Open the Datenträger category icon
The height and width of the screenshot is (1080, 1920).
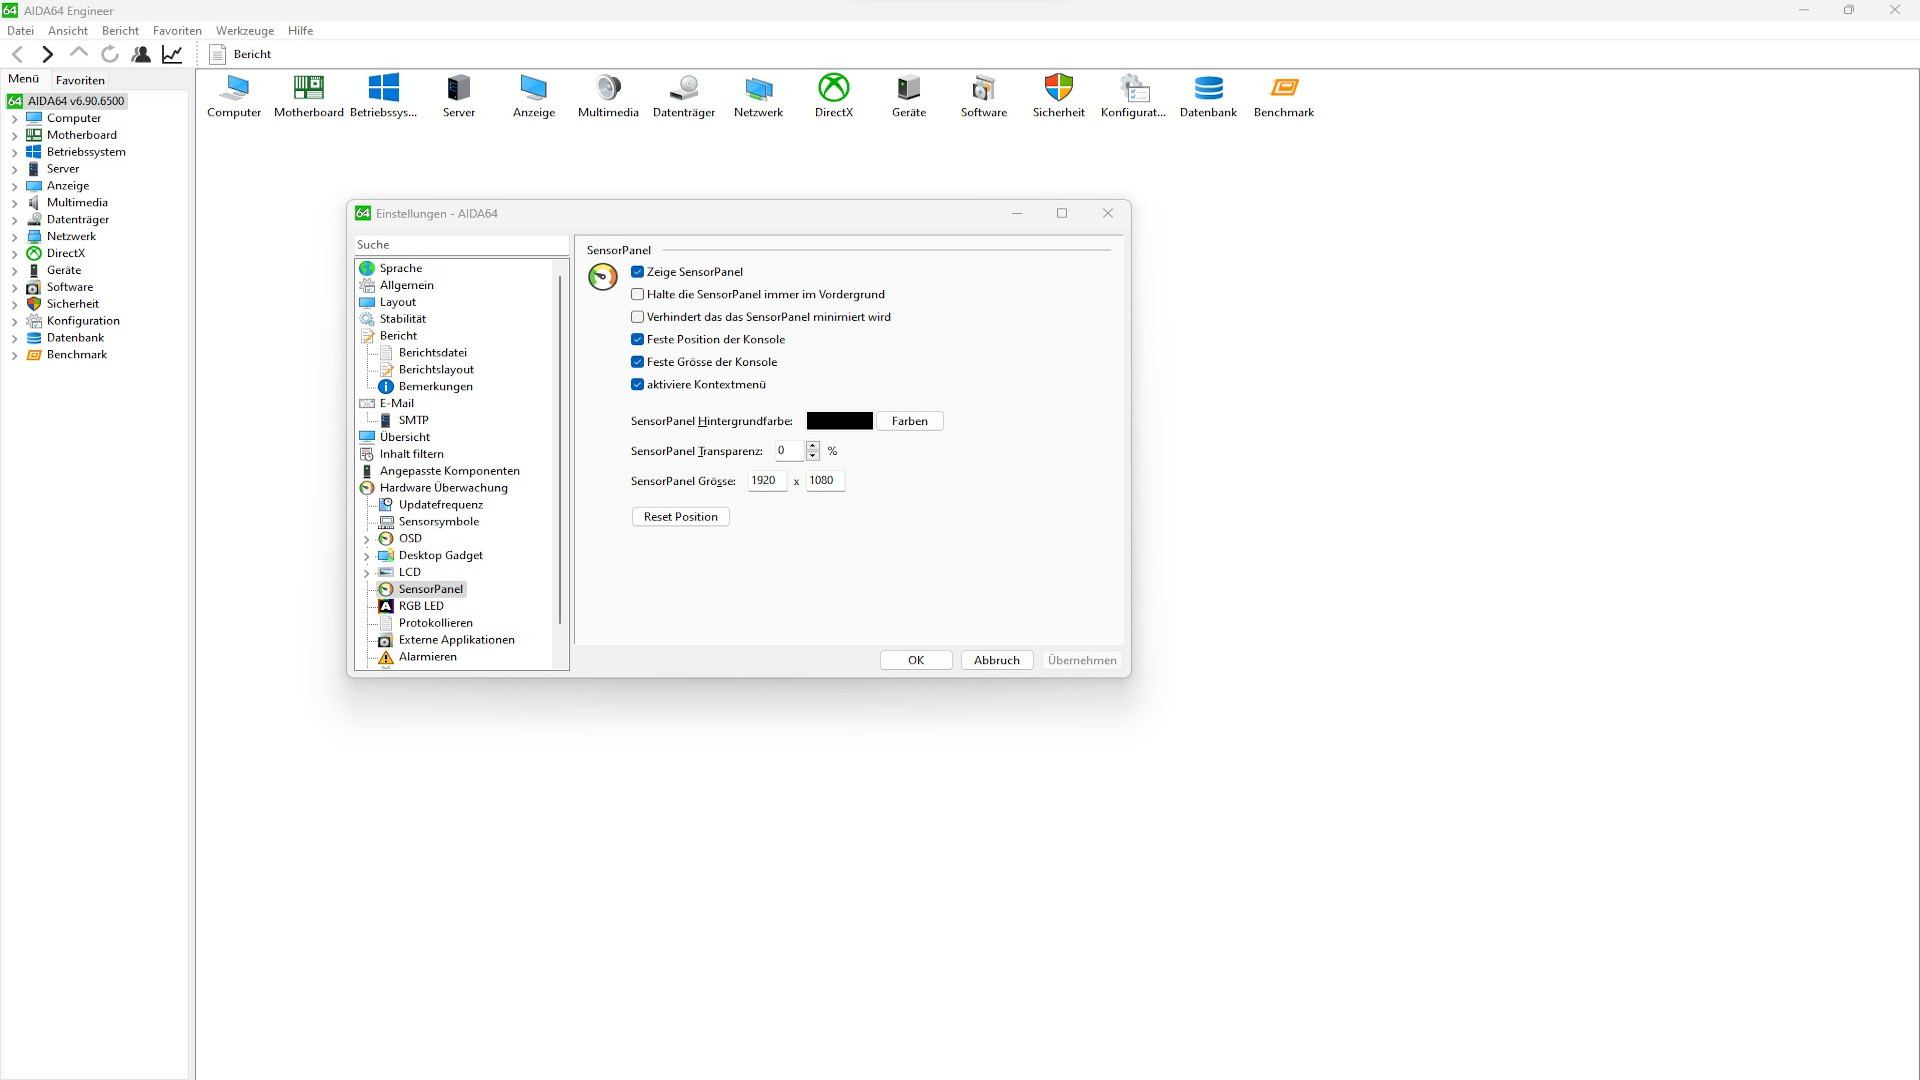tap(683, 89)
